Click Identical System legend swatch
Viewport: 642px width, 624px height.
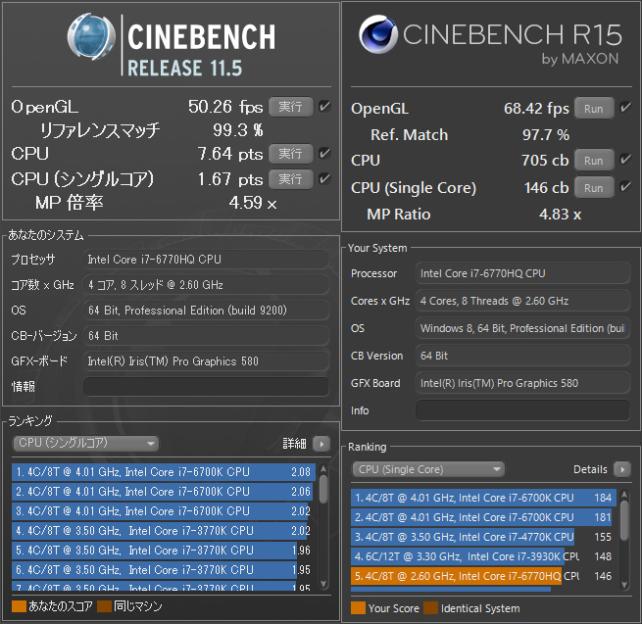431,608
